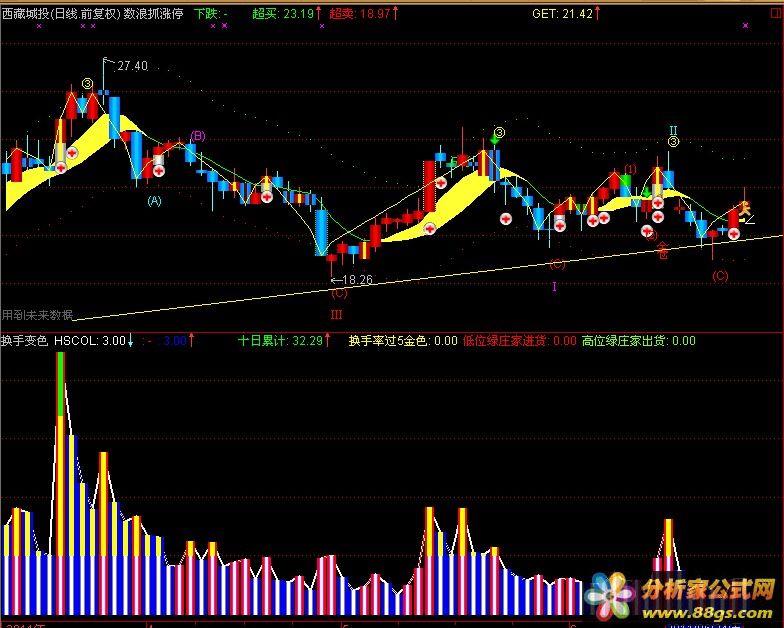784x628 pixels.
Task: Click the cyan II wave label
Action: point(673,131)
